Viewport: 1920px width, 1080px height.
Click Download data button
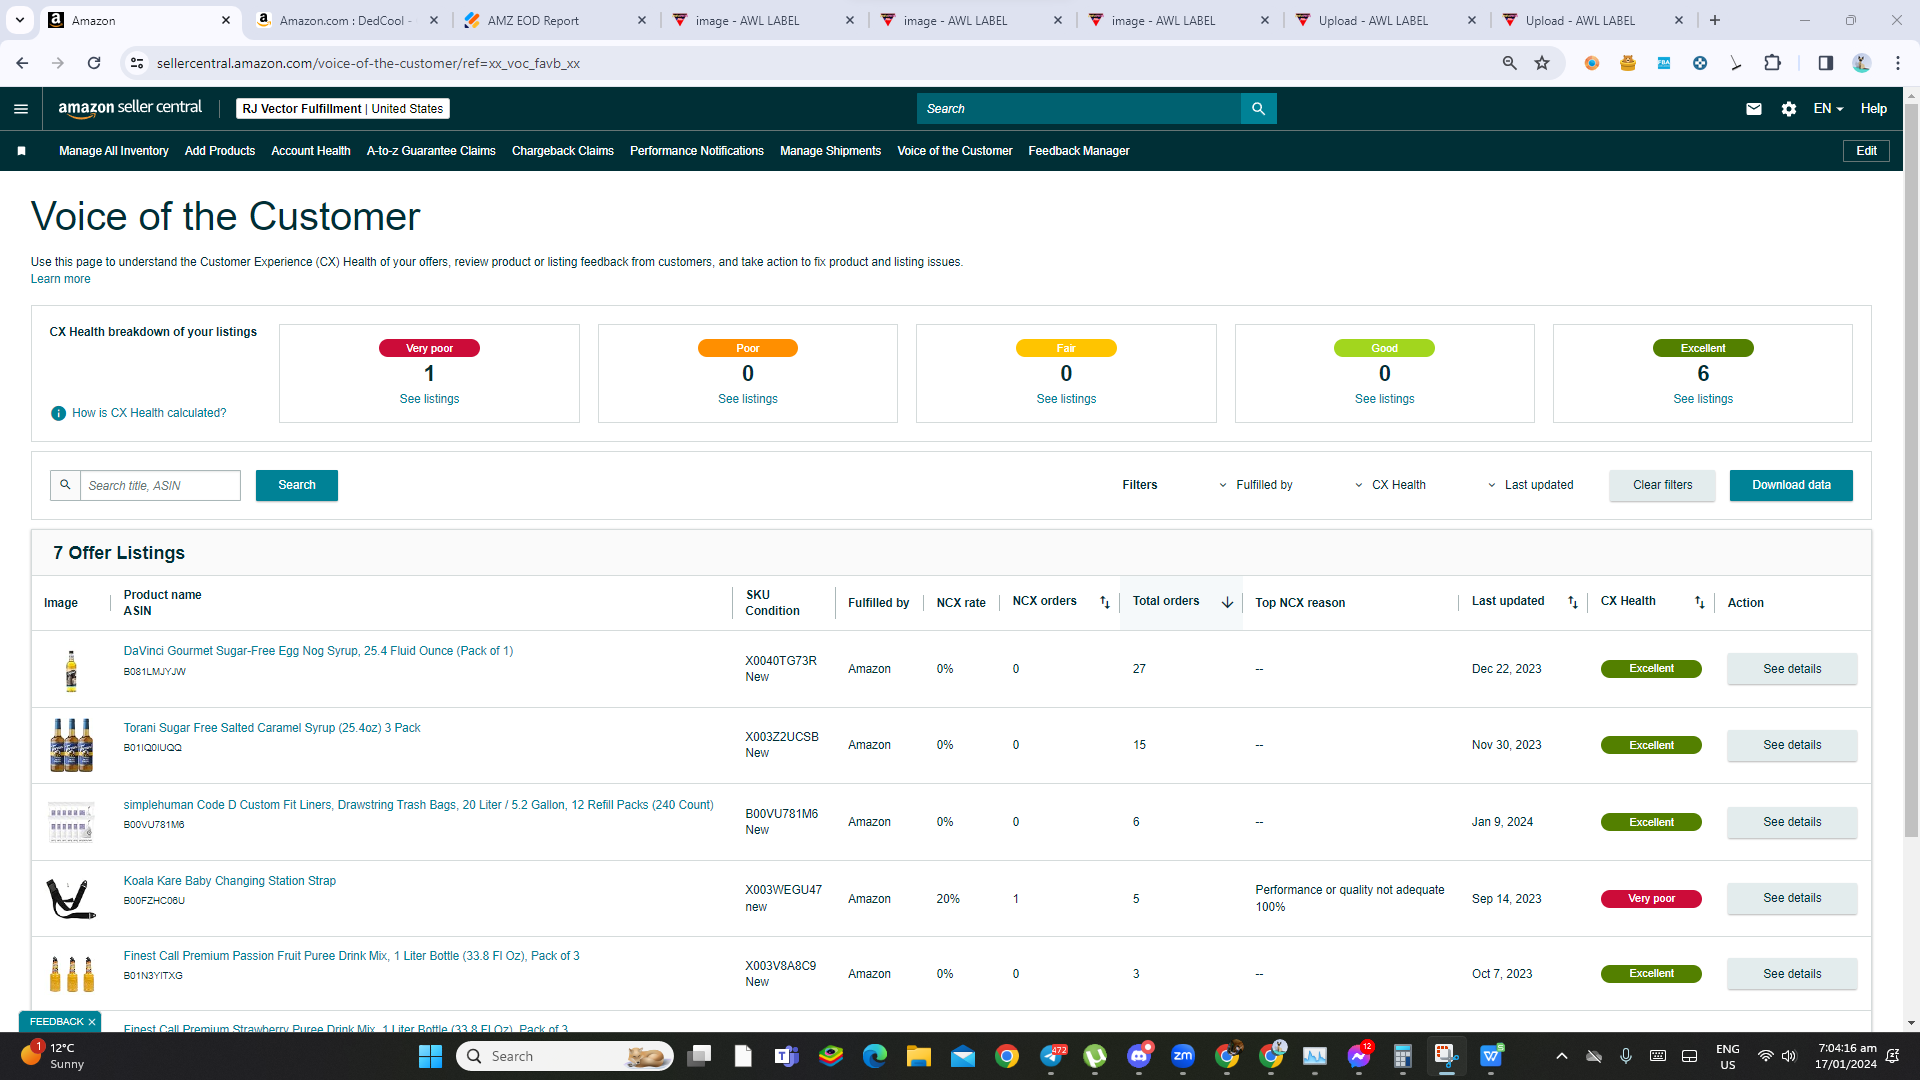pos(1791,485)
